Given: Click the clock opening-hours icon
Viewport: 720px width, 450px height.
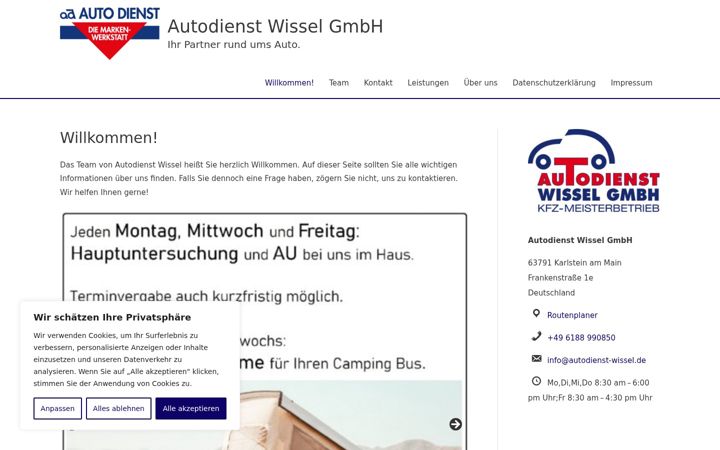Looking at the screenshot, I should 536,381.
